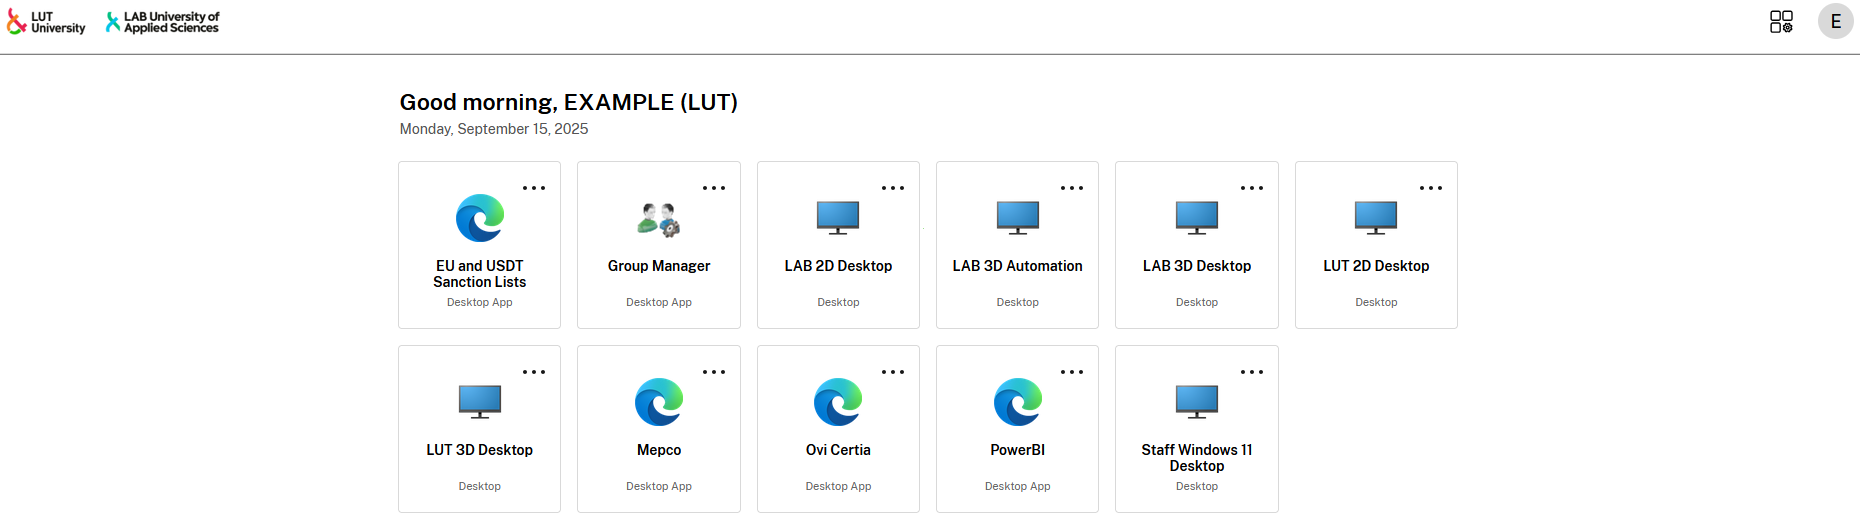Click the Desktop label under LUT 3D Desktop
The image size is (1860, 532).
point(480,486)
